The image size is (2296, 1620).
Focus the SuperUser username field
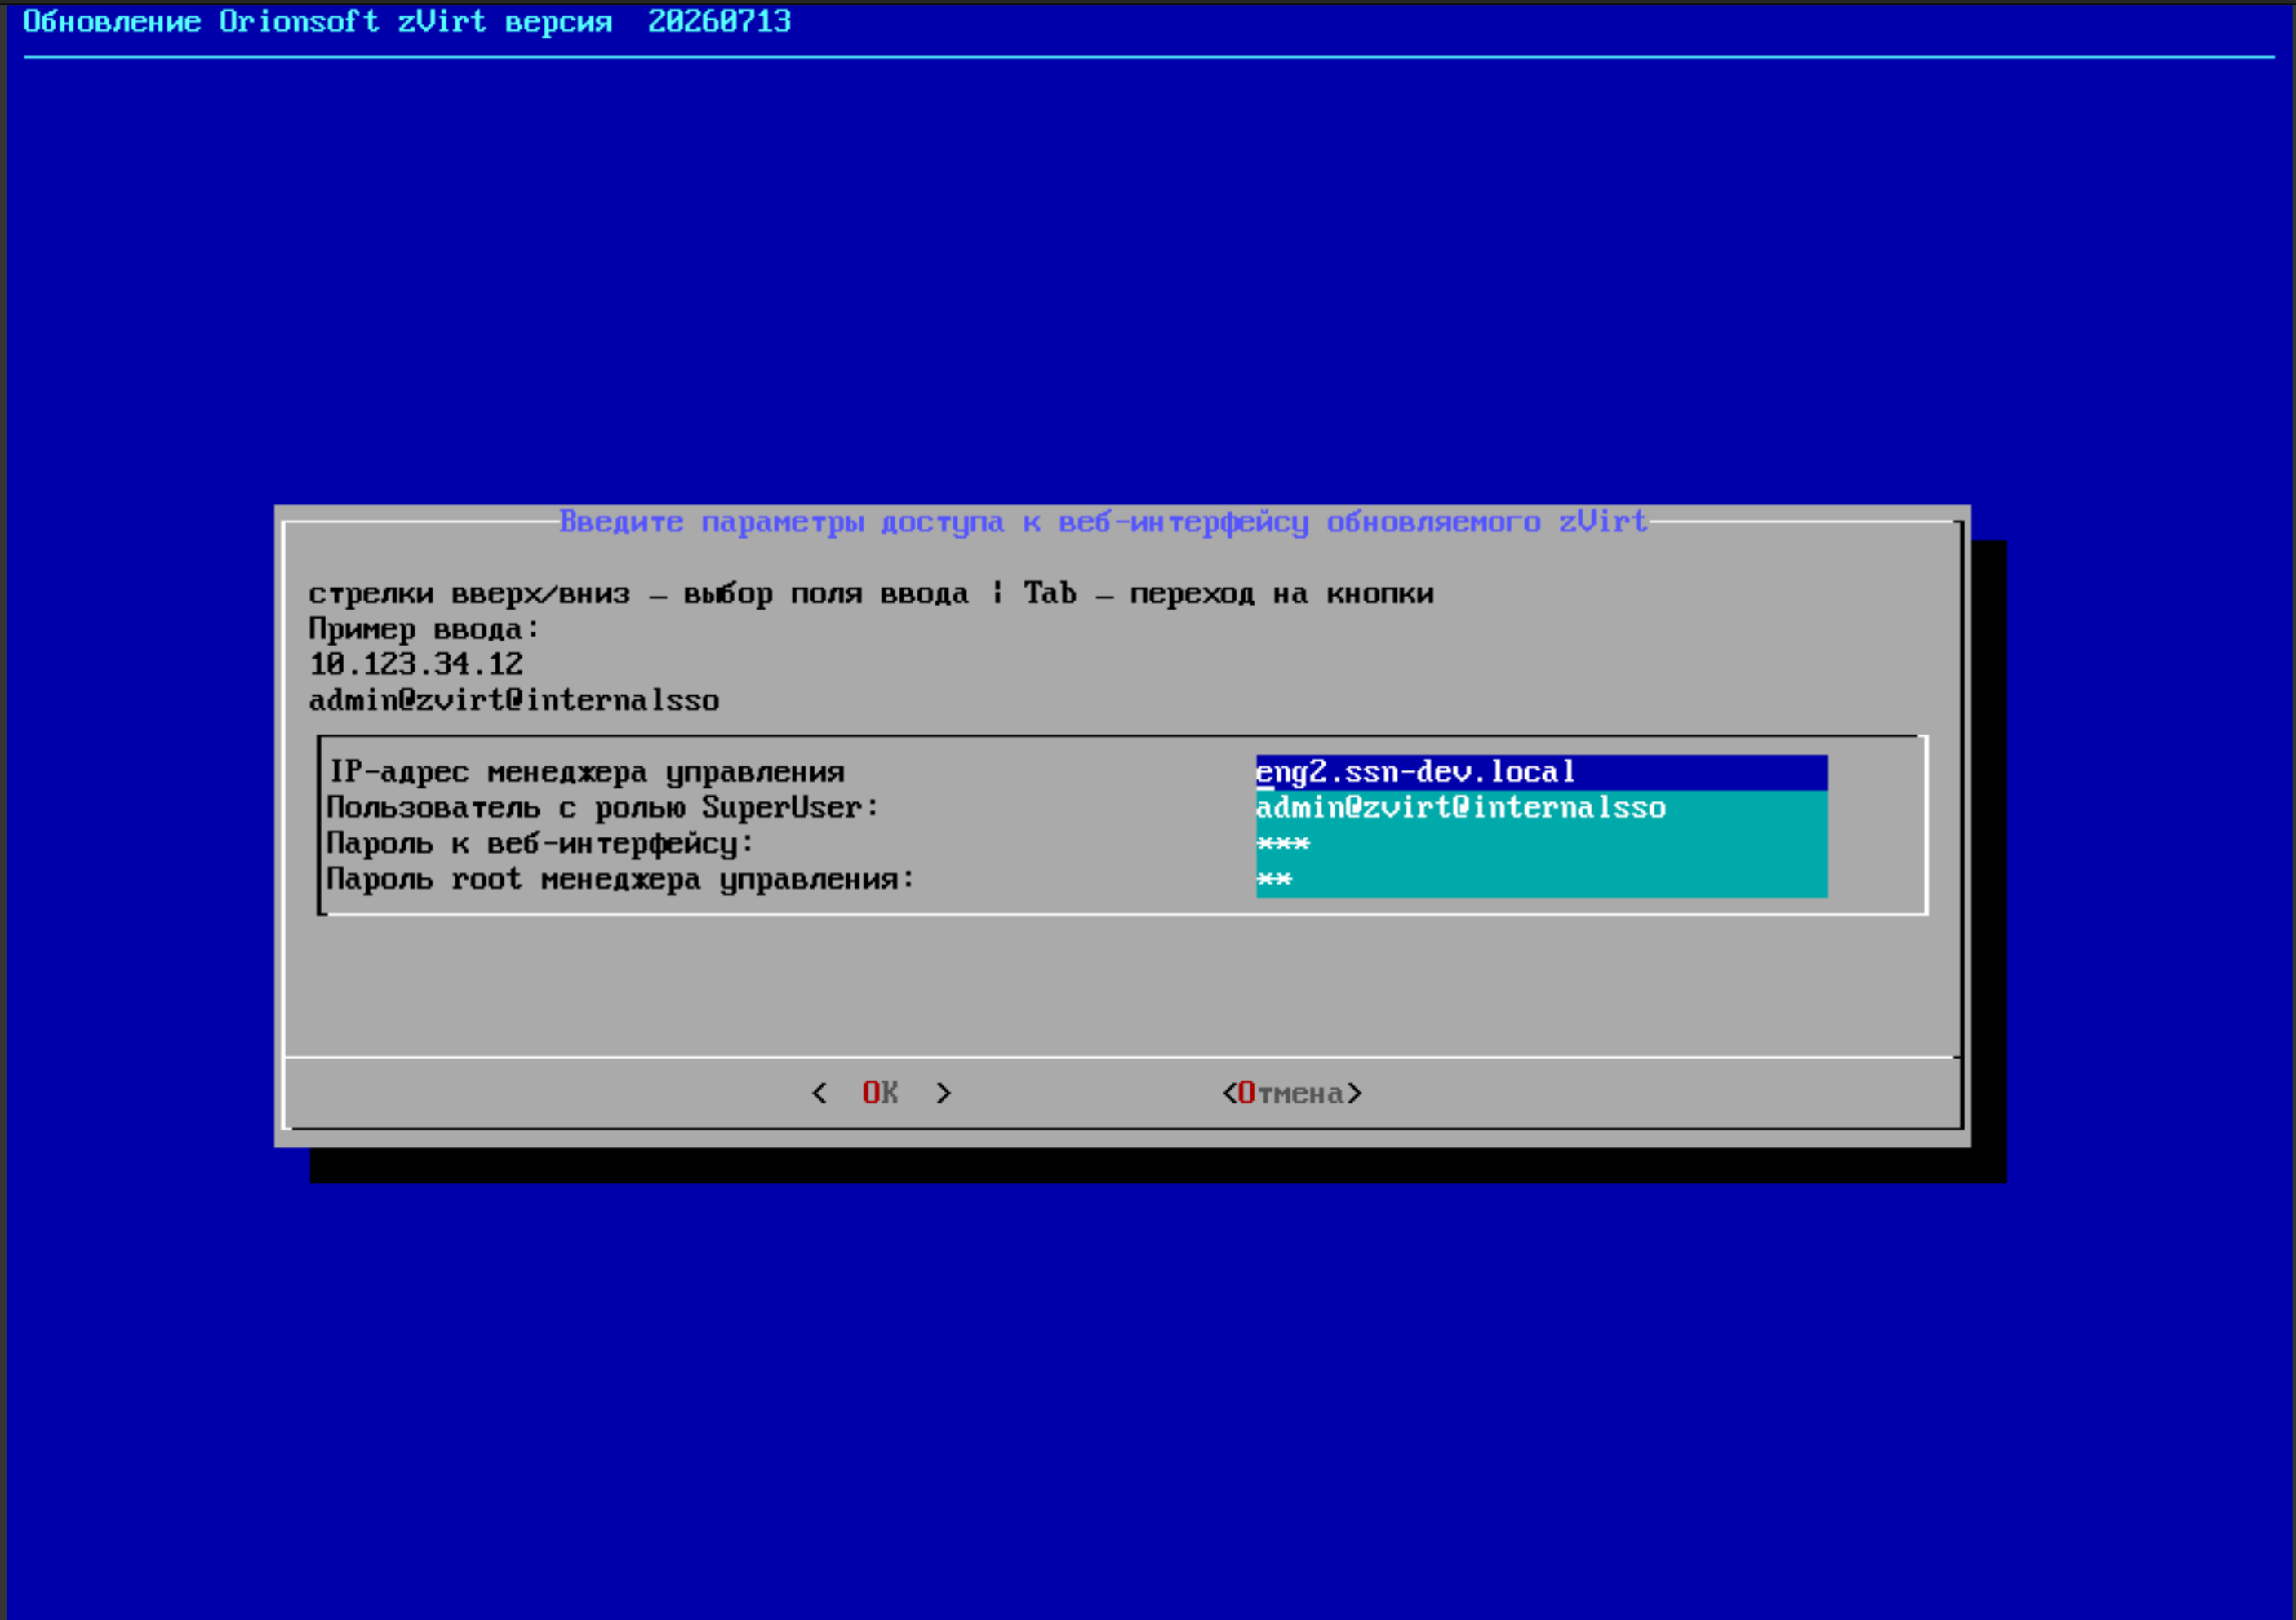point(1541,808)
